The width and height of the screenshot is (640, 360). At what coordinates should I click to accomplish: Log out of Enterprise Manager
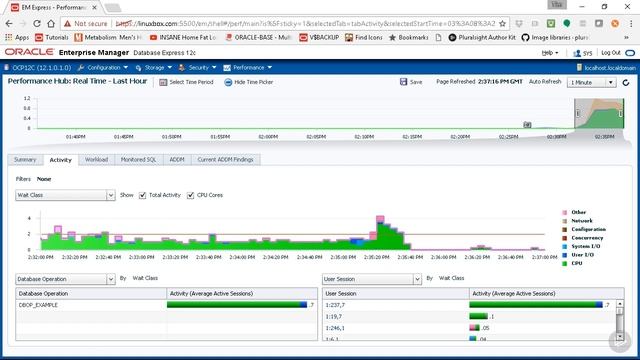(611, 53)
